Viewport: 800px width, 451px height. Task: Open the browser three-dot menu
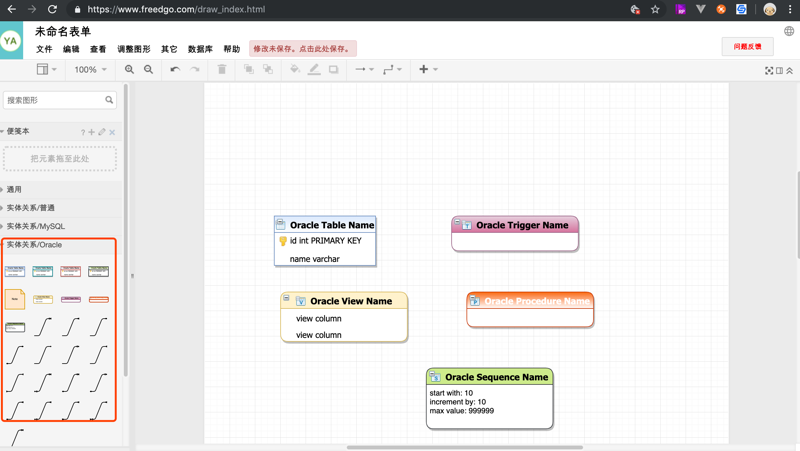(790, 9)
